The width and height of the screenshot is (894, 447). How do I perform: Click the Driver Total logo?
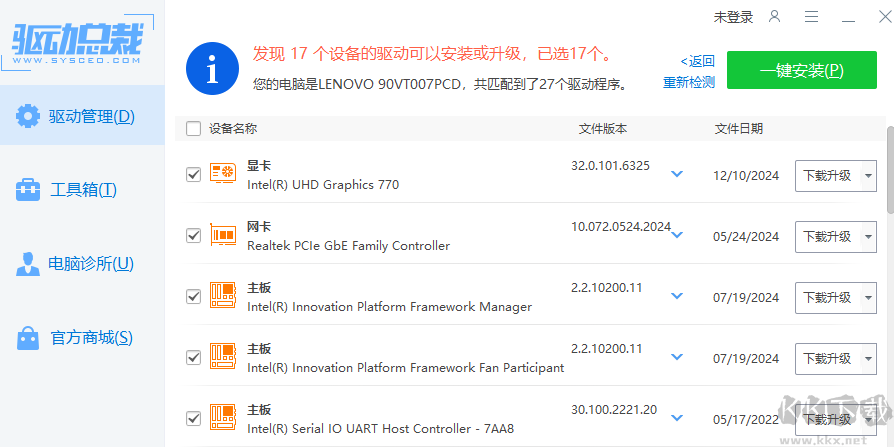pos(77,41)
